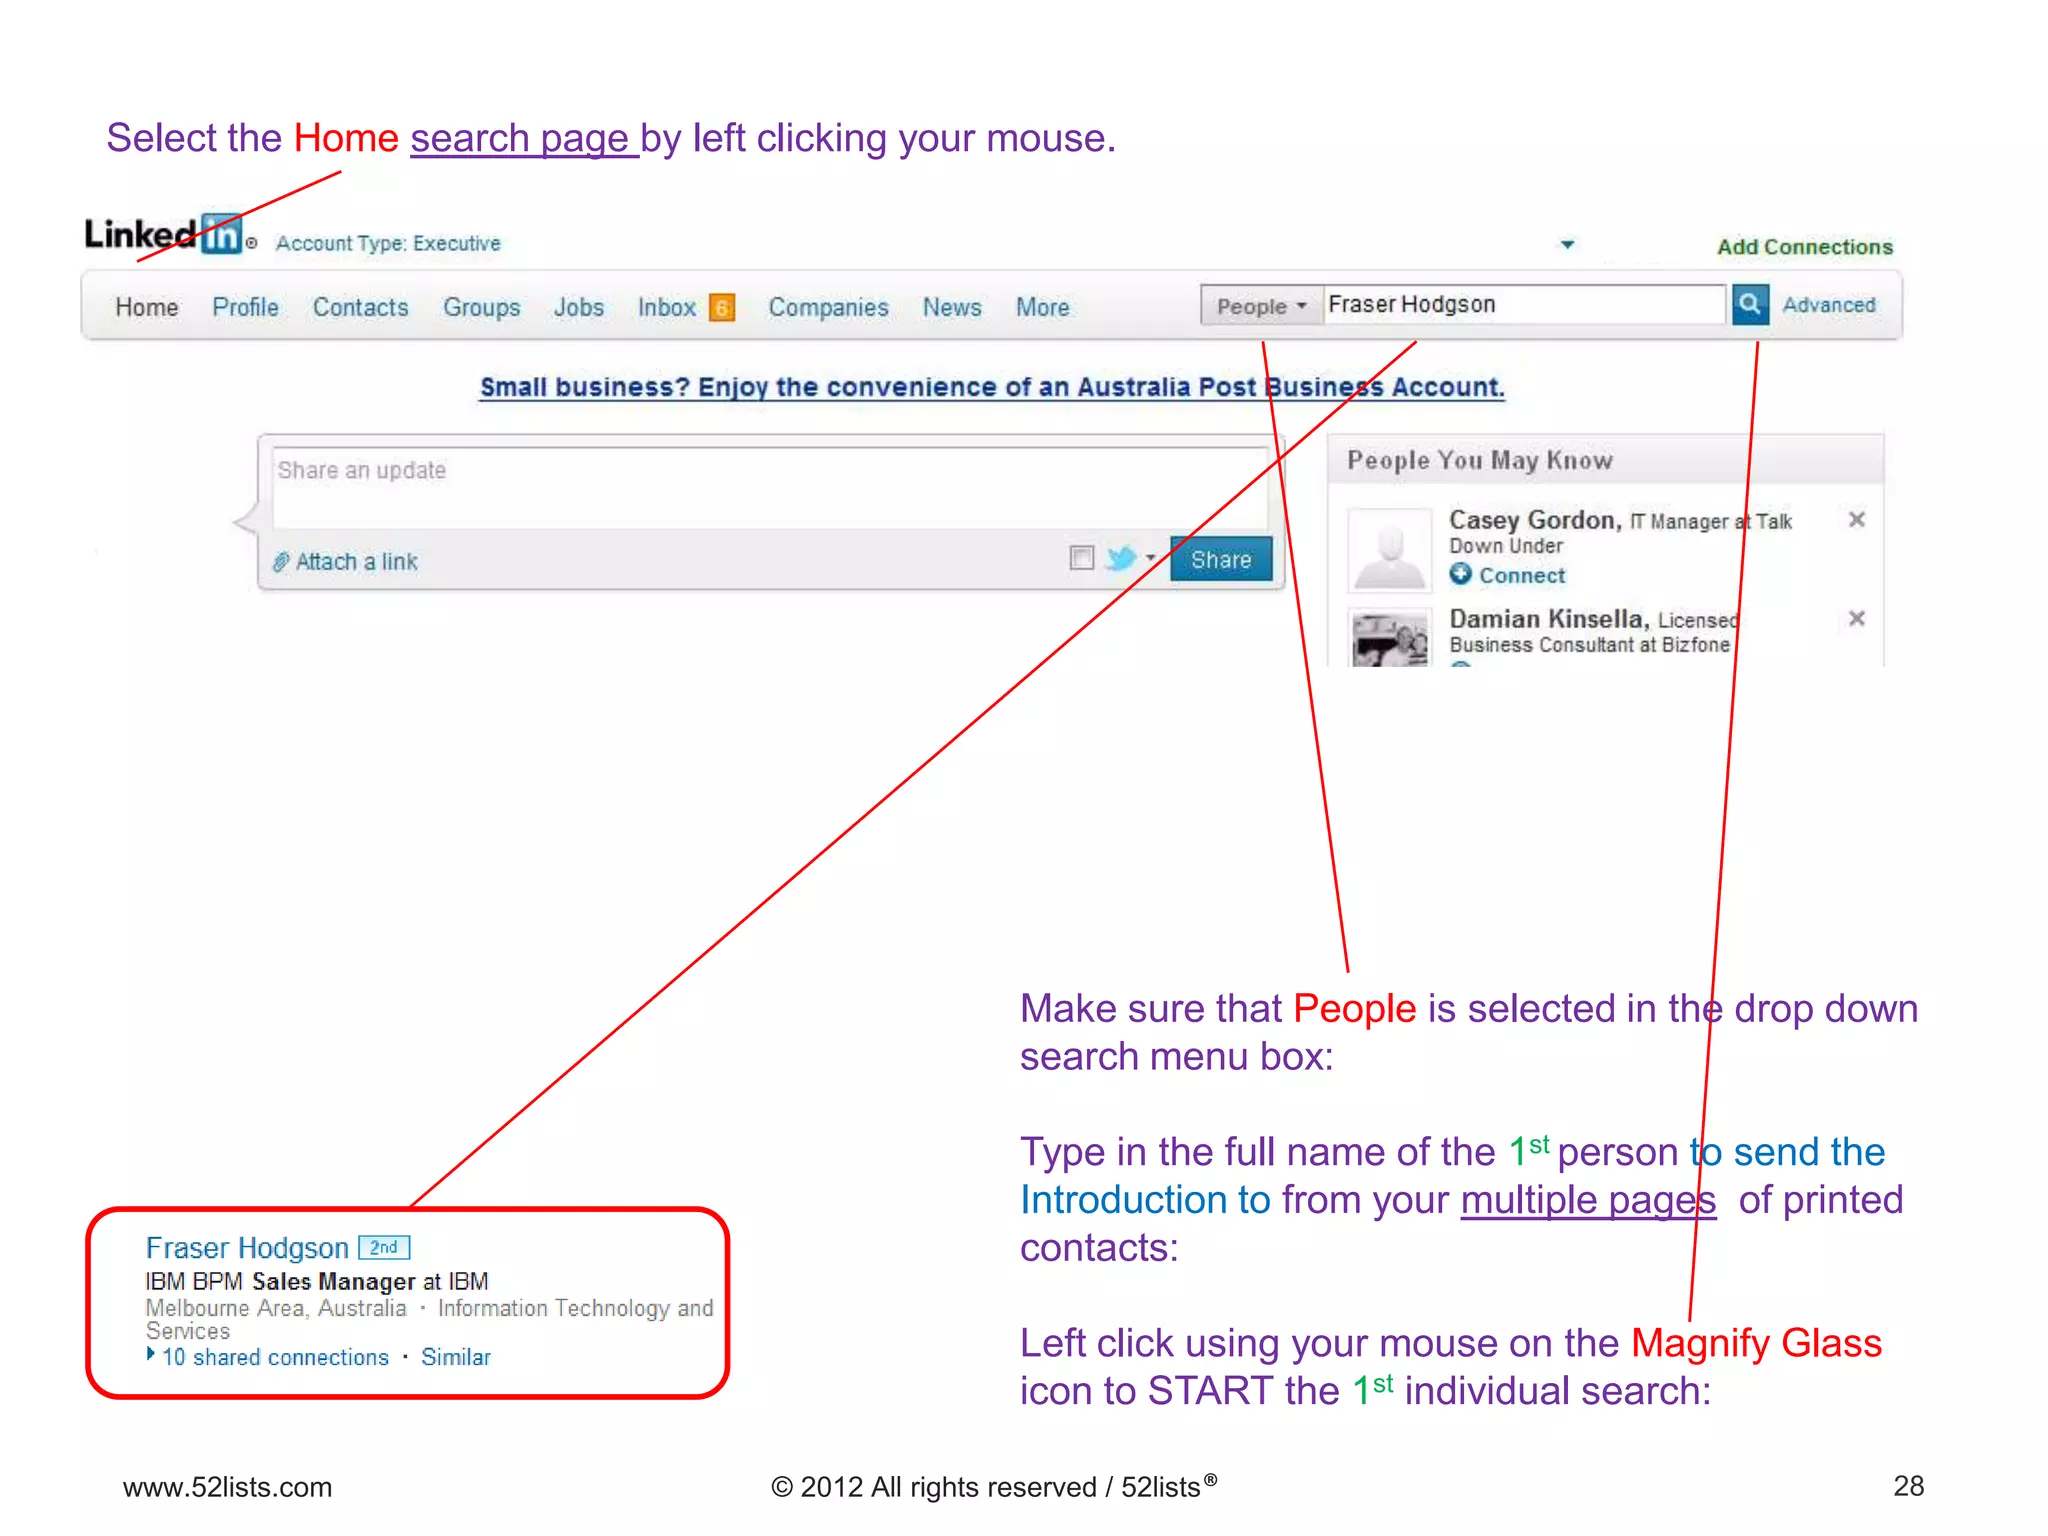Expand 10 shared connections triangle
This screenshot has height=1536, width=2048.
tap(151, 1354)
